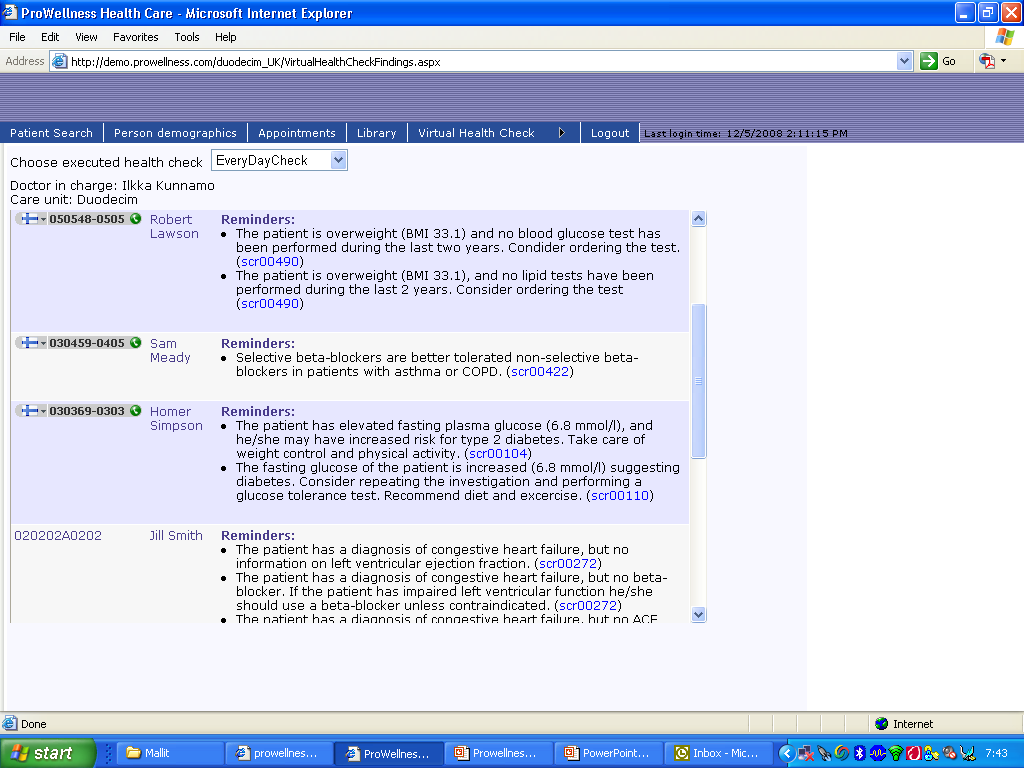Click the patient ID 020202A0202 link
The image size is (1024, 768).
[58, 536]
